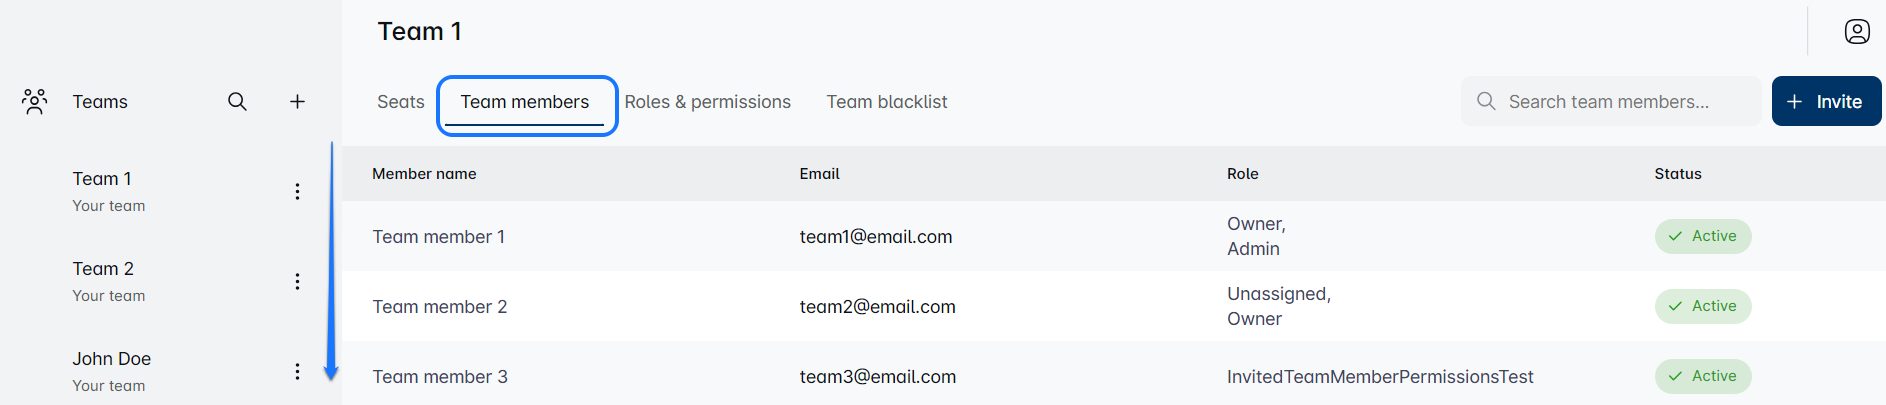
Task: Open the Team member 3 row
Action: tap(440, 377)
